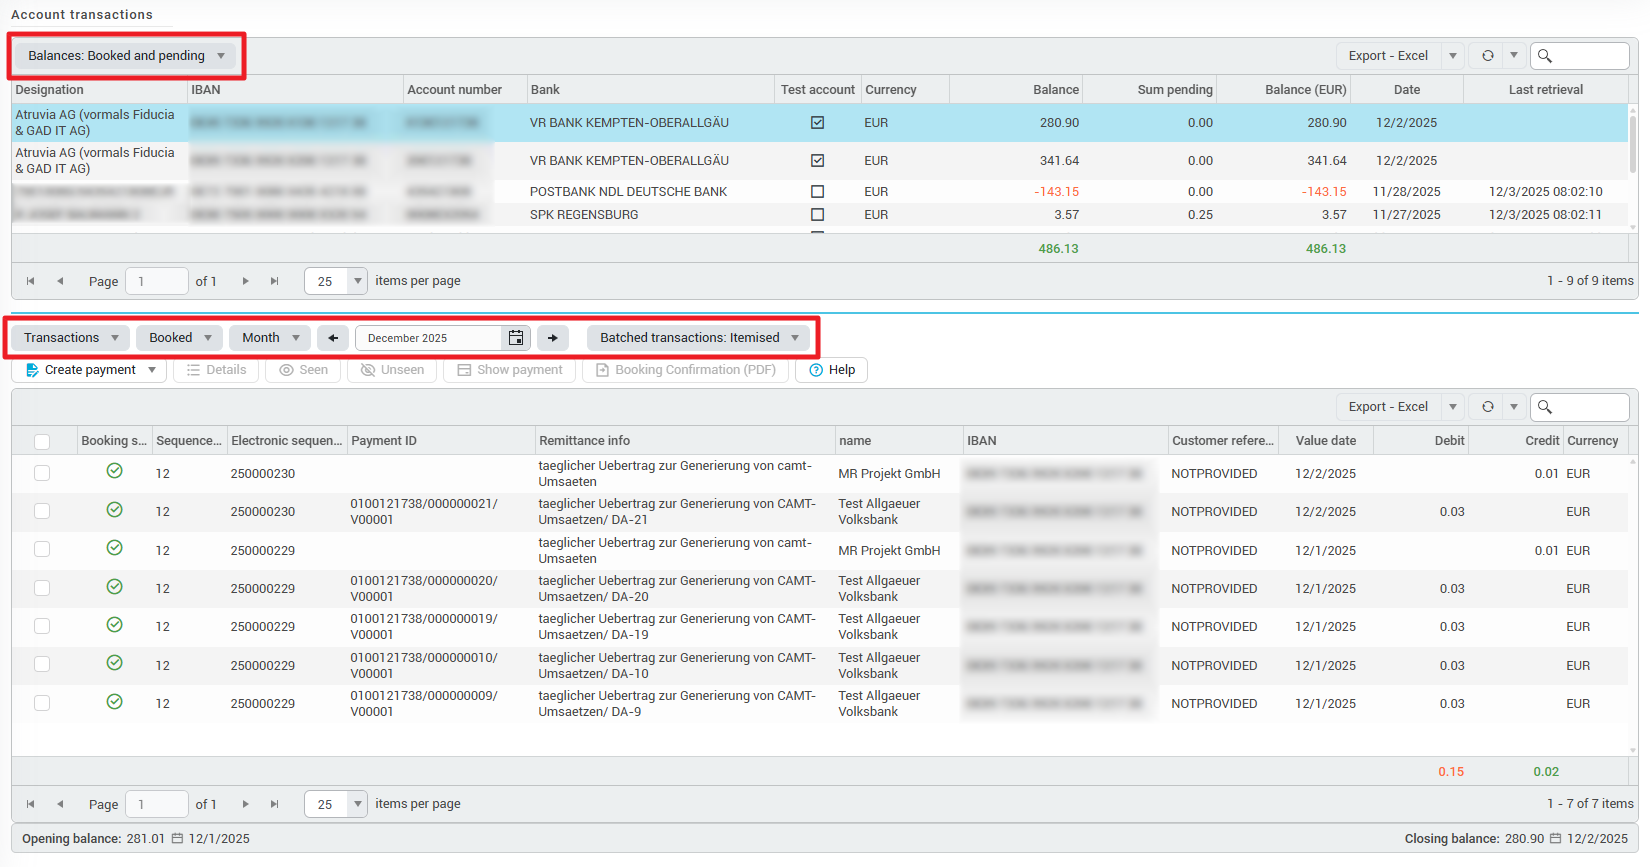Toggle Test account checkbox for Postbank row
This screenshot has height=867, width=1650.
817,192
